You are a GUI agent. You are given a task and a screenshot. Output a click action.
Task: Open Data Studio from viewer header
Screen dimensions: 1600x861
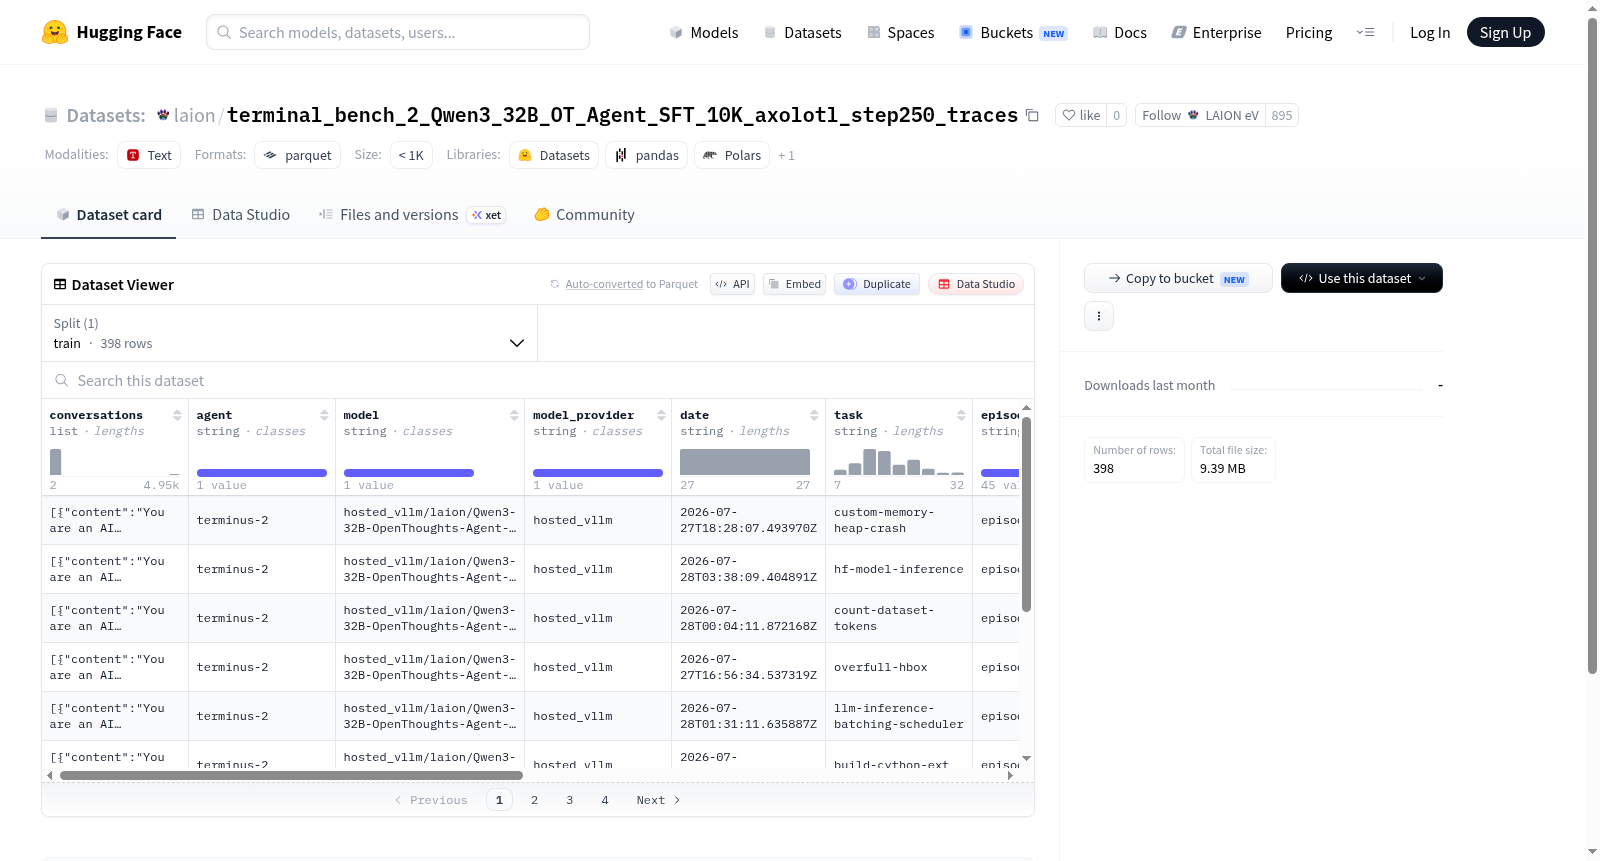click(976, 284)
